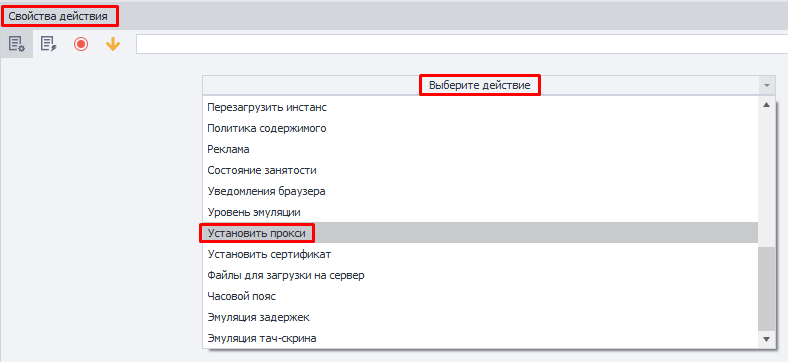This screenshot has width=788, height=362.
Task: Open the Выберите действие combo box
Action: click(489, 85)
